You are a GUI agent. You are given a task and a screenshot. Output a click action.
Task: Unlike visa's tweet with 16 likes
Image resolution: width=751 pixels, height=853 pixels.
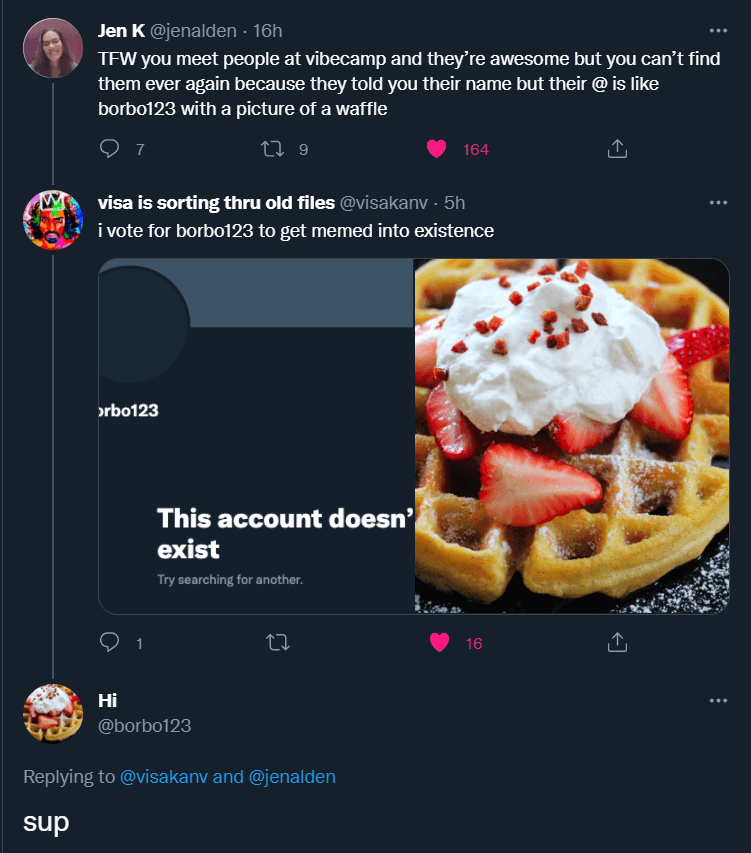(439, 643)
